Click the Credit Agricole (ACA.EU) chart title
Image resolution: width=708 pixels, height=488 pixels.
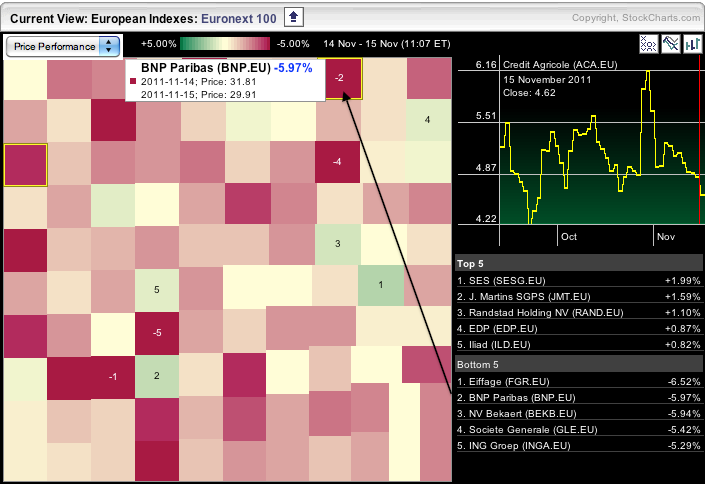click(x=560, y=65)
